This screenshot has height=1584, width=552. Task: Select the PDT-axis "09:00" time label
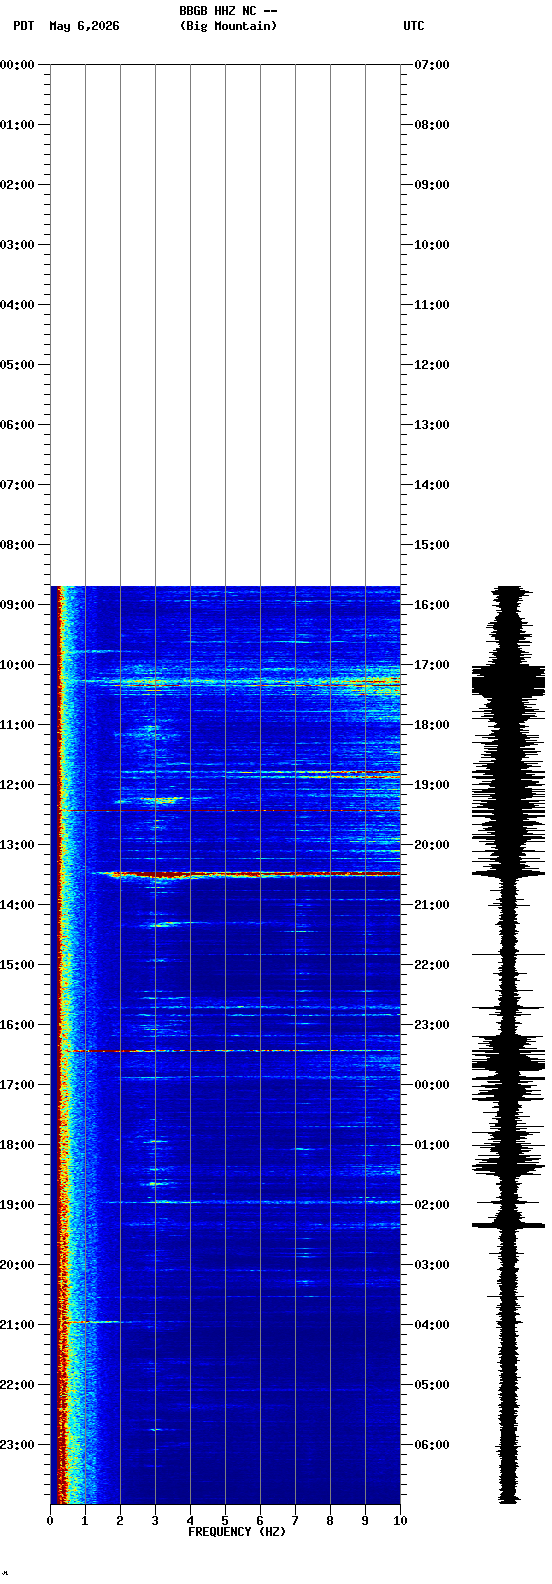(18, 605)
